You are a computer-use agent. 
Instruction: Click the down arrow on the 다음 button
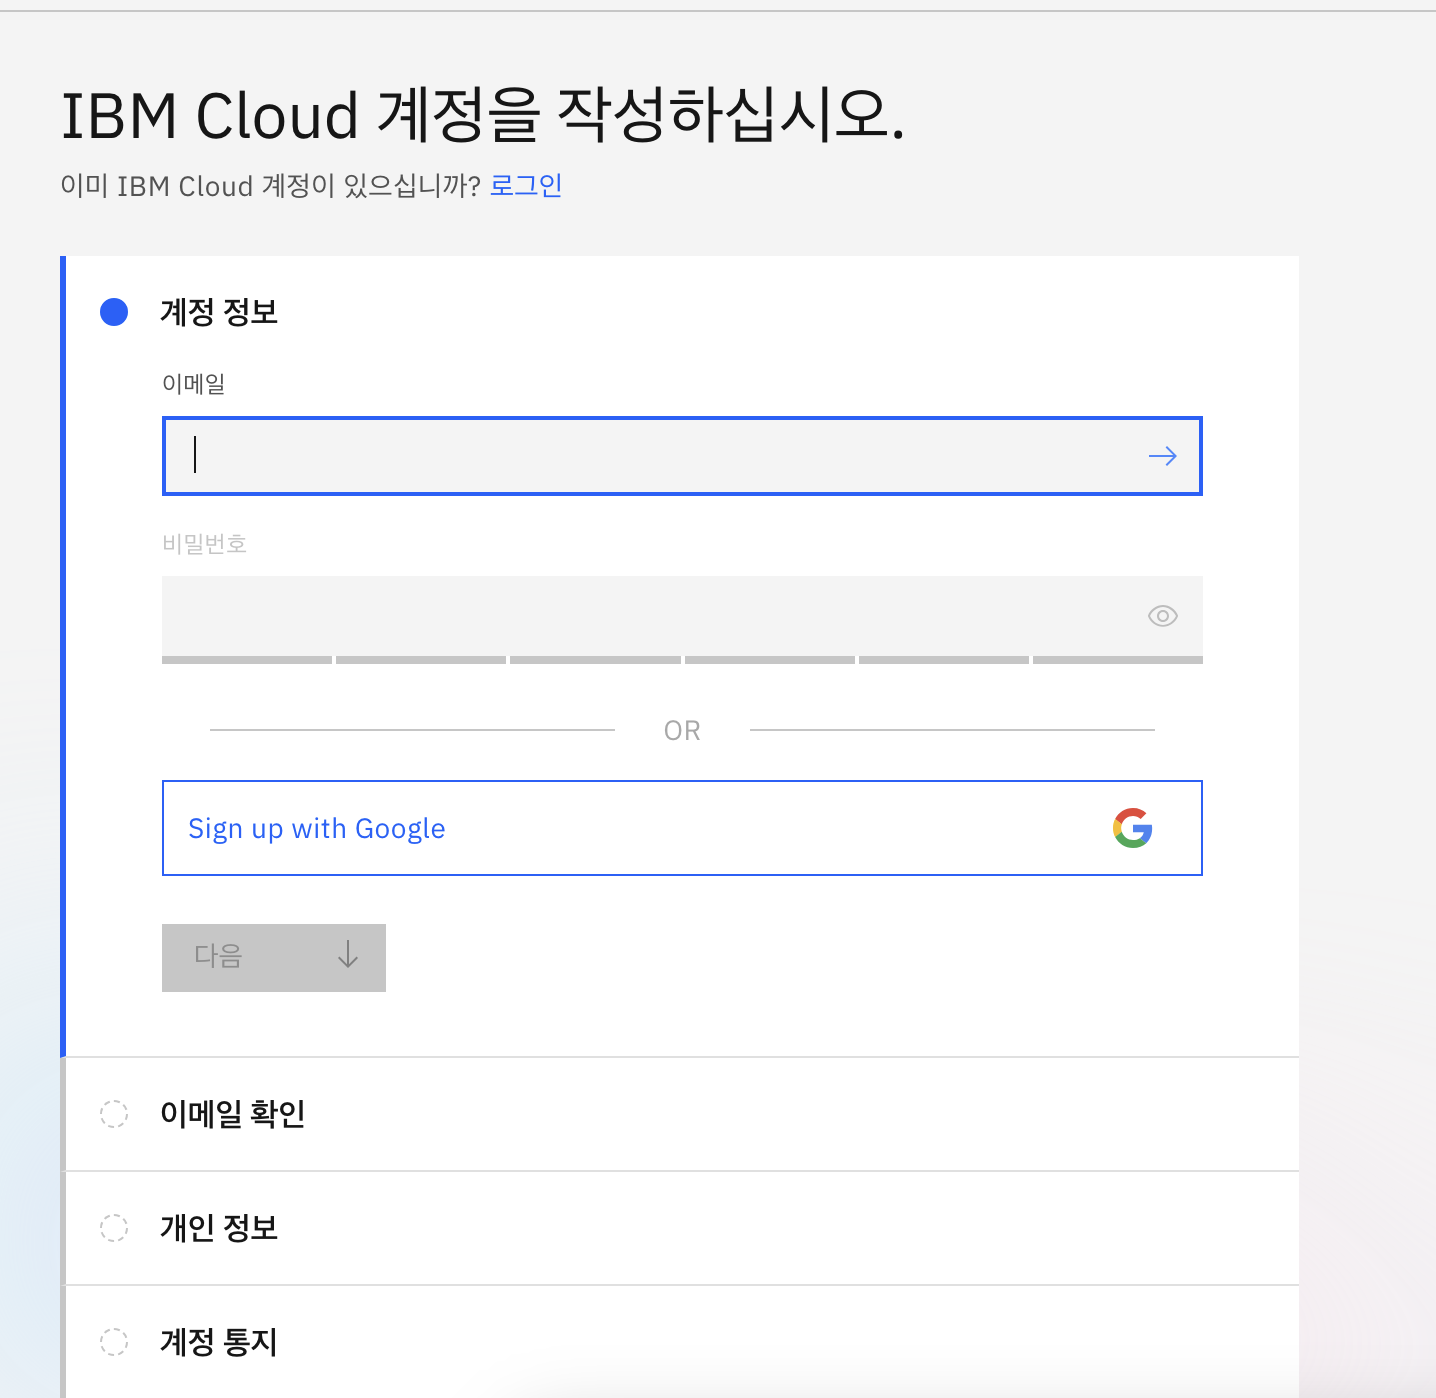pyautogui.click(x=347, y=954)
